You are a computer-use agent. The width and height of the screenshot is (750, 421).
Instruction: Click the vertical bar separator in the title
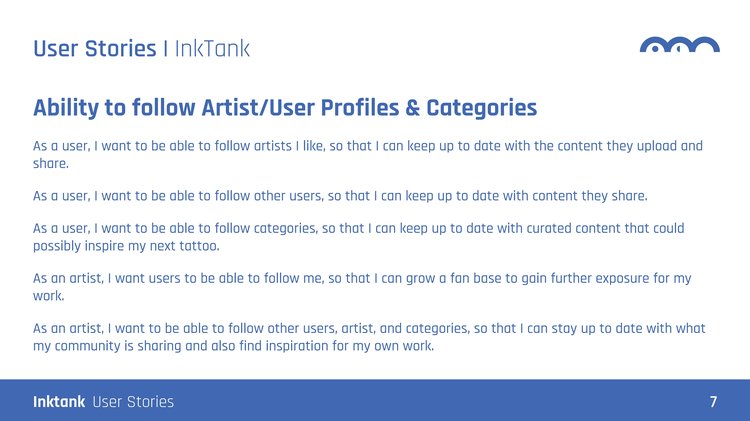tap(165, 48)
